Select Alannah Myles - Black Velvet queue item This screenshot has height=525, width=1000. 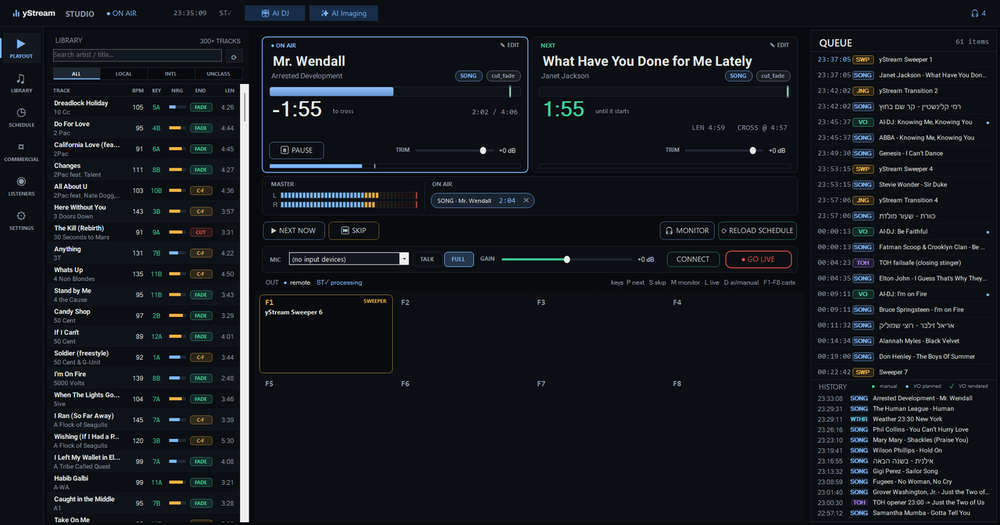pyautogui.click(x=903, y=341)
